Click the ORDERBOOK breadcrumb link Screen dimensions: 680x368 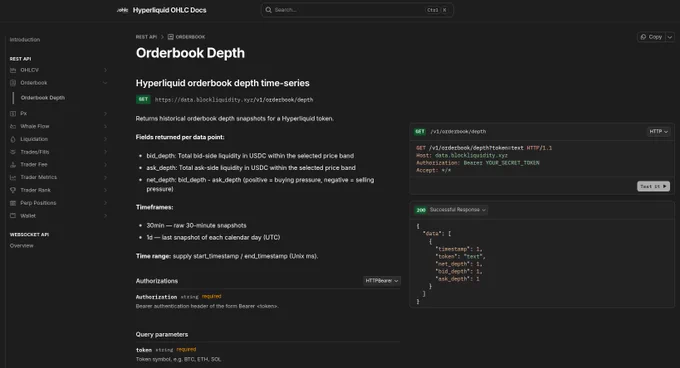190,37
